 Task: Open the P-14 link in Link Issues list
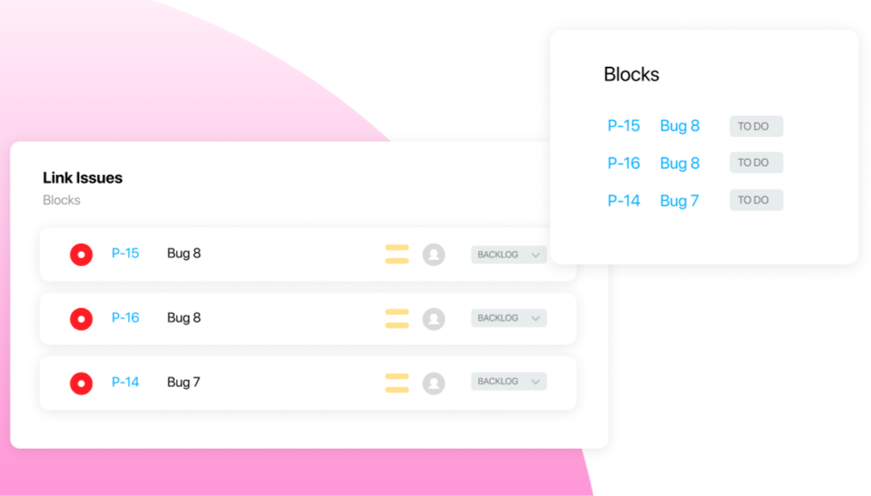coord(125,382)
